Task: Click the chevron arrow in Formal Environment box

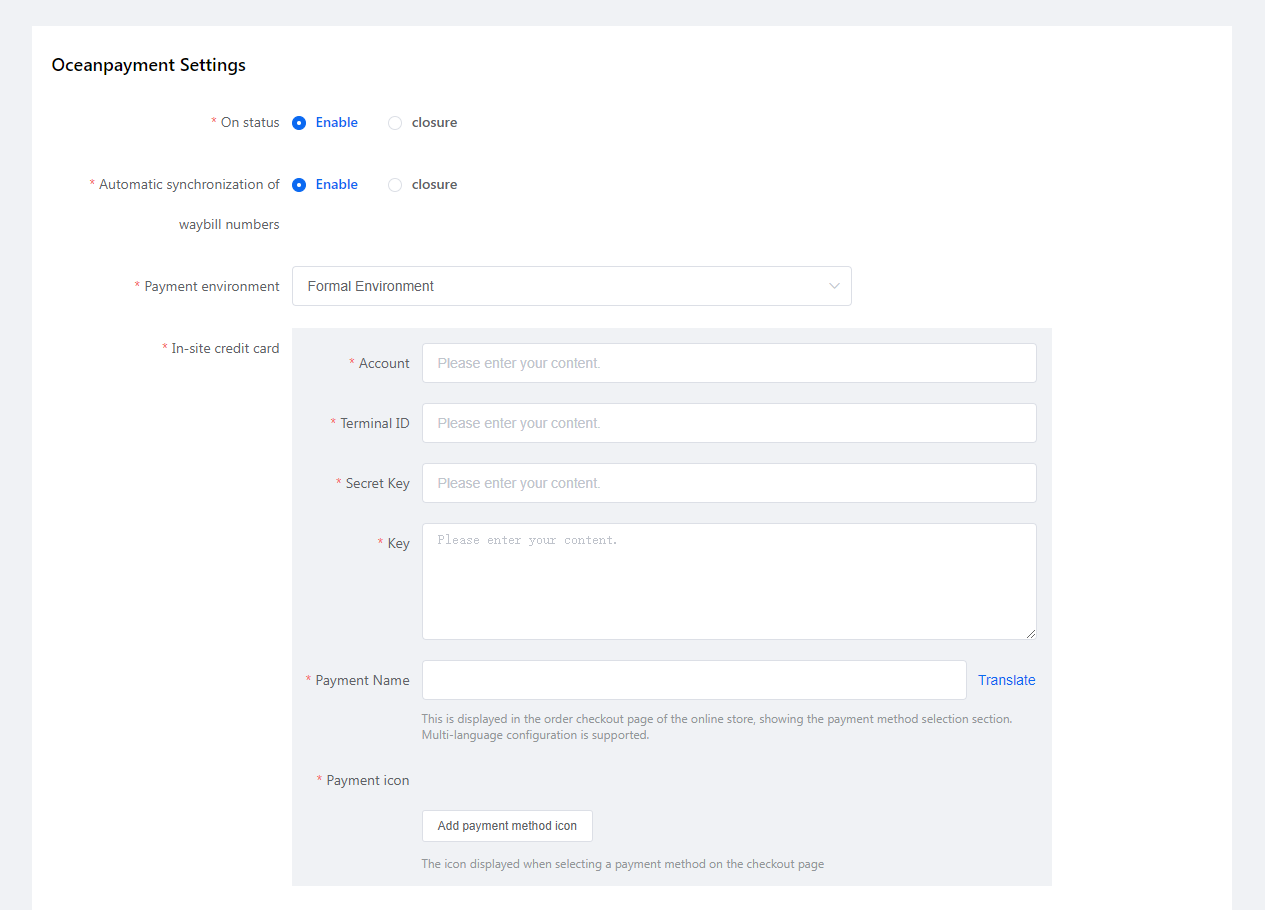Action: [834, 286]
